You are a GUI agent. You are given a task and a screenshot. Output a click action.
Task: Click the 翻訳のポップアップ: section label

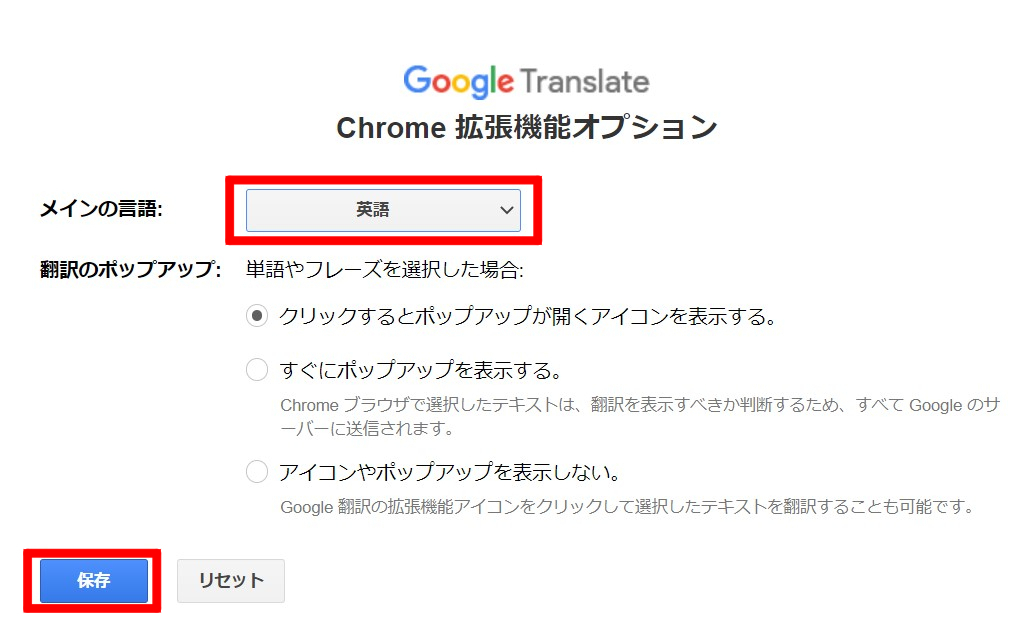point(130,269)
